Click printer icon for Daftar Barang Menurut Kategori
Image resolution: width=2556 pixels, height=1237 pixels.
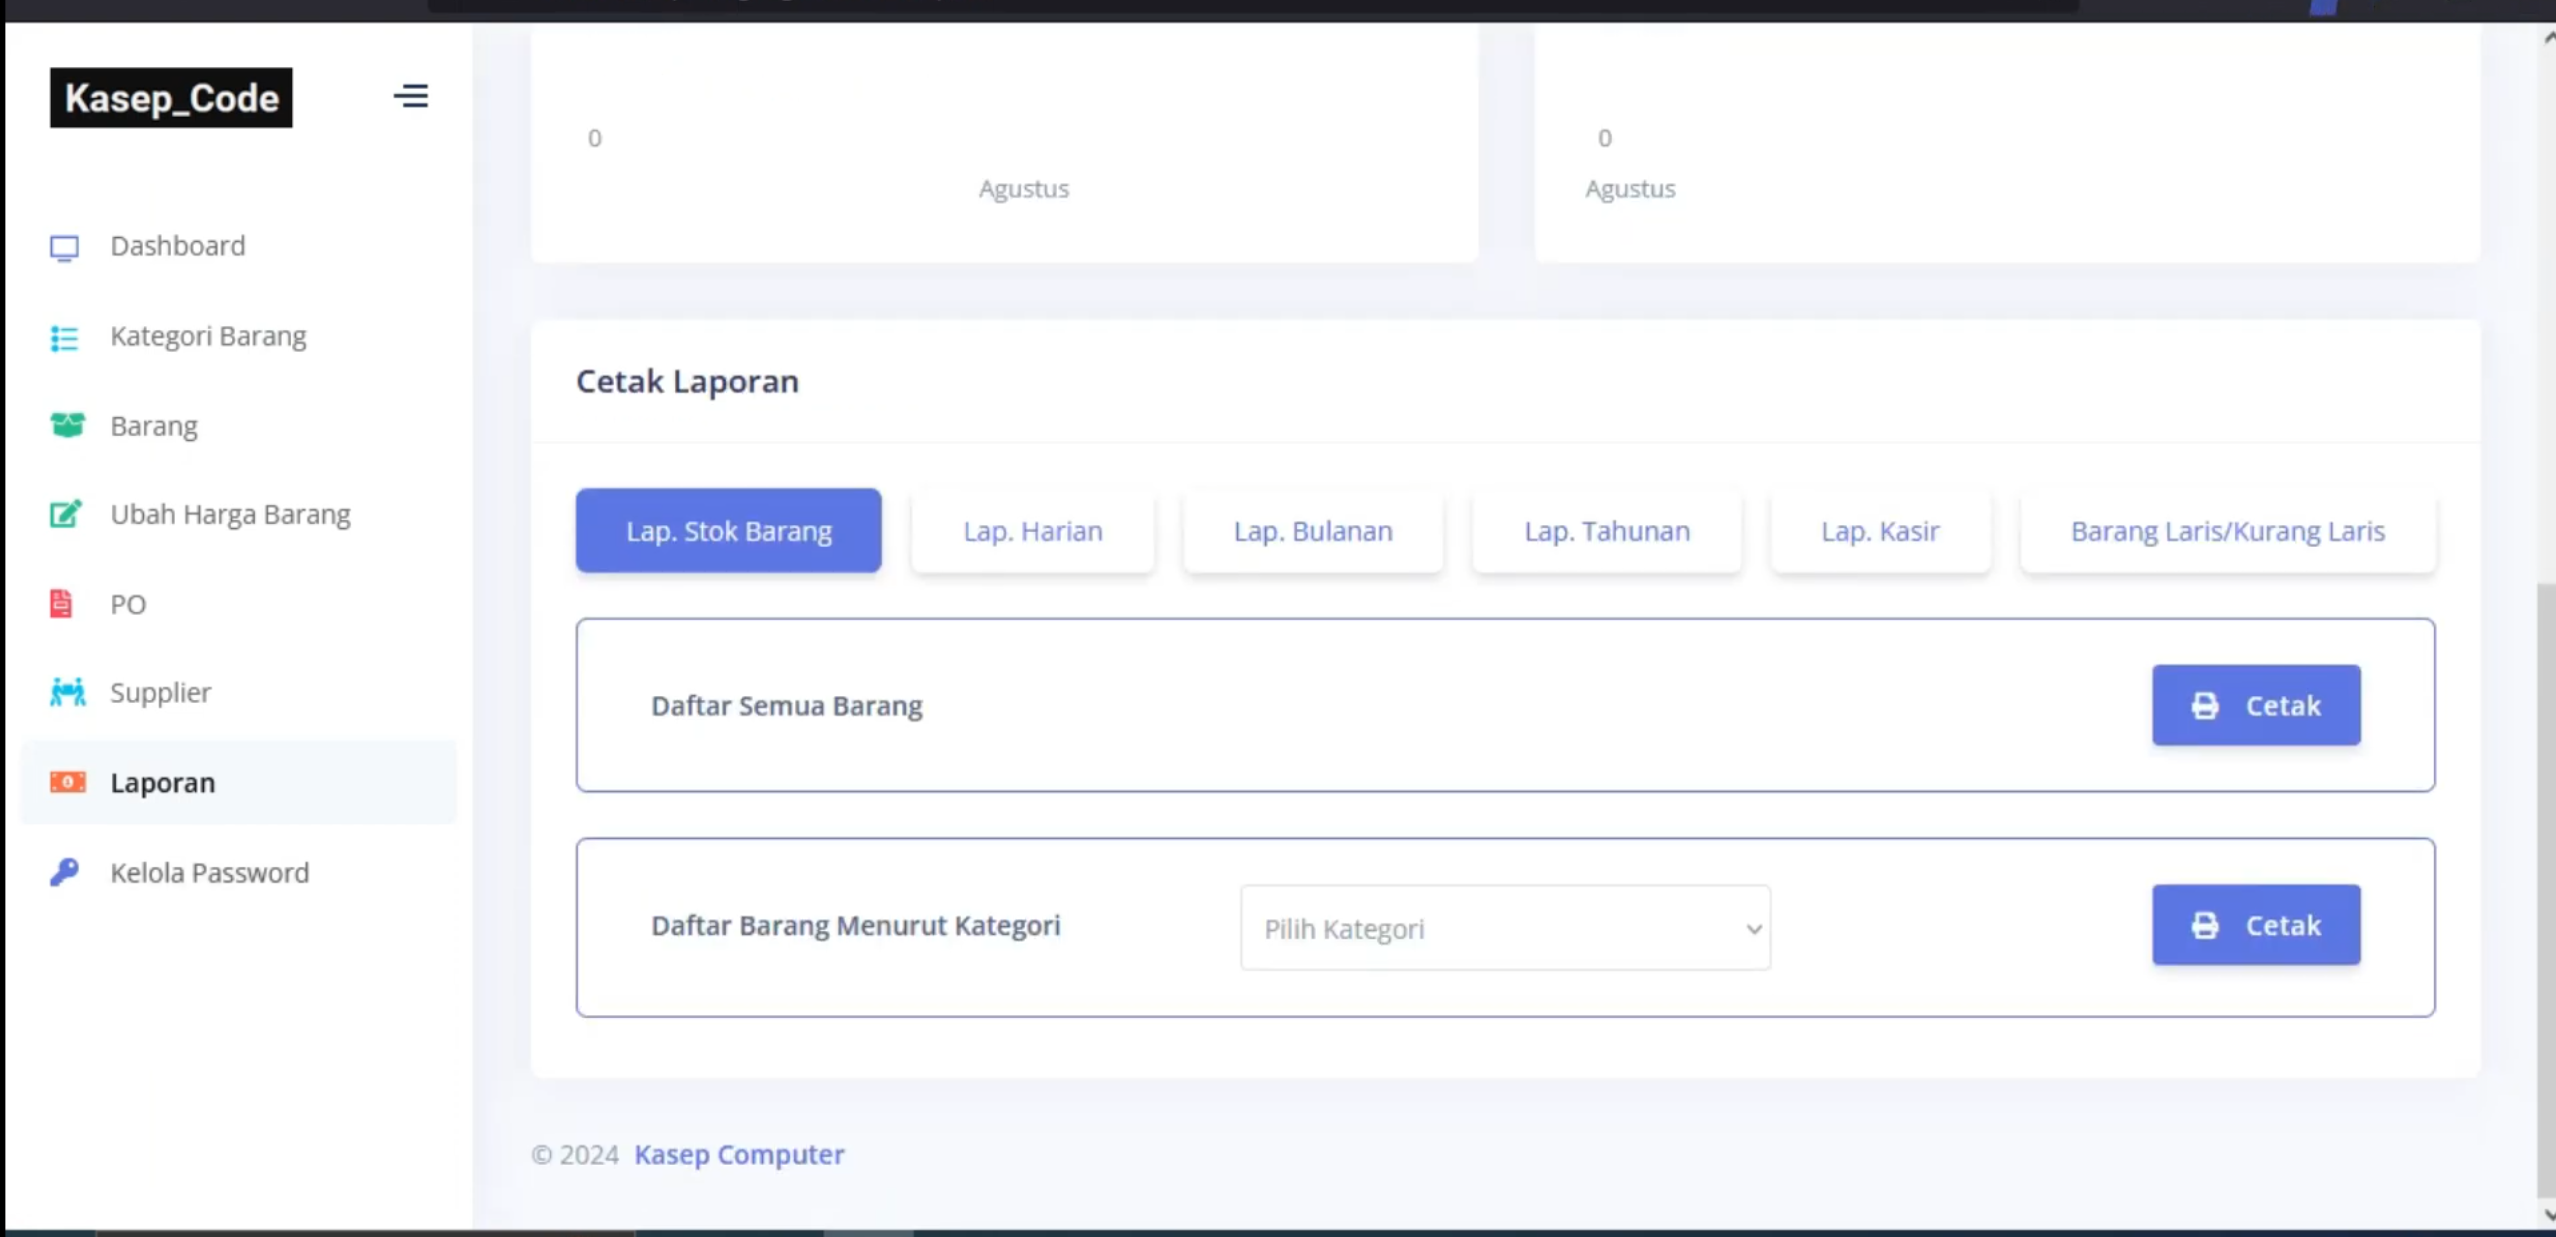[x=2205, y=925]
